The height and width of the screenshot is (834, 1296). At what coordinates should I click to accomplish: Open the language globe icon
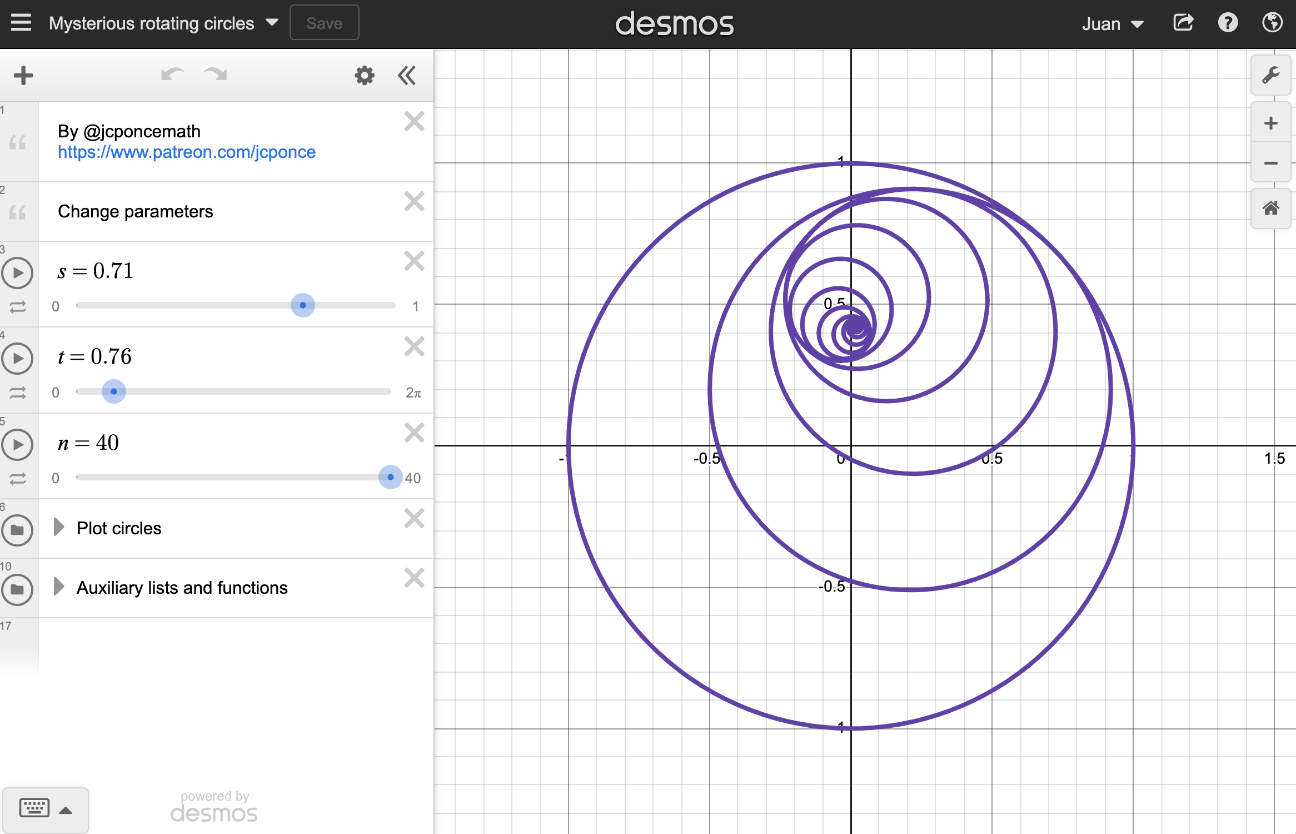[1273, 23]
